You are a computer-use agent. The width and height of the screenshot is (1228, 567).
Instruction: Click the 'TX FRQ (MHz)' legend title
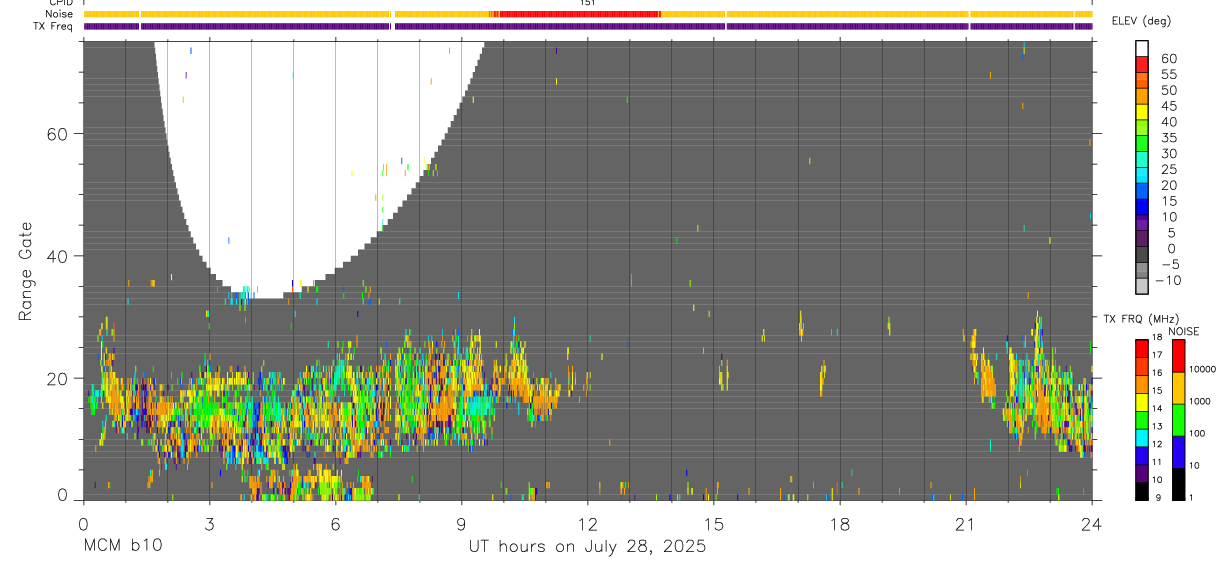click(1141, 319)
